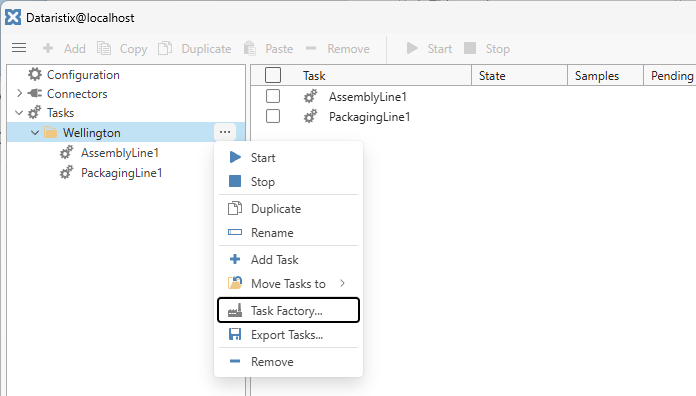Viewport: 696px width, 396px height.
Task: Click the Start play icon in context menu
Action: click(235, 157)
